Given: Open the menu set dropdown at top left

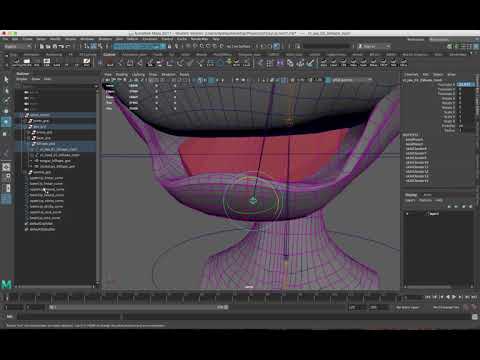Looking at the screenshot, I should (x=17, y=46).
